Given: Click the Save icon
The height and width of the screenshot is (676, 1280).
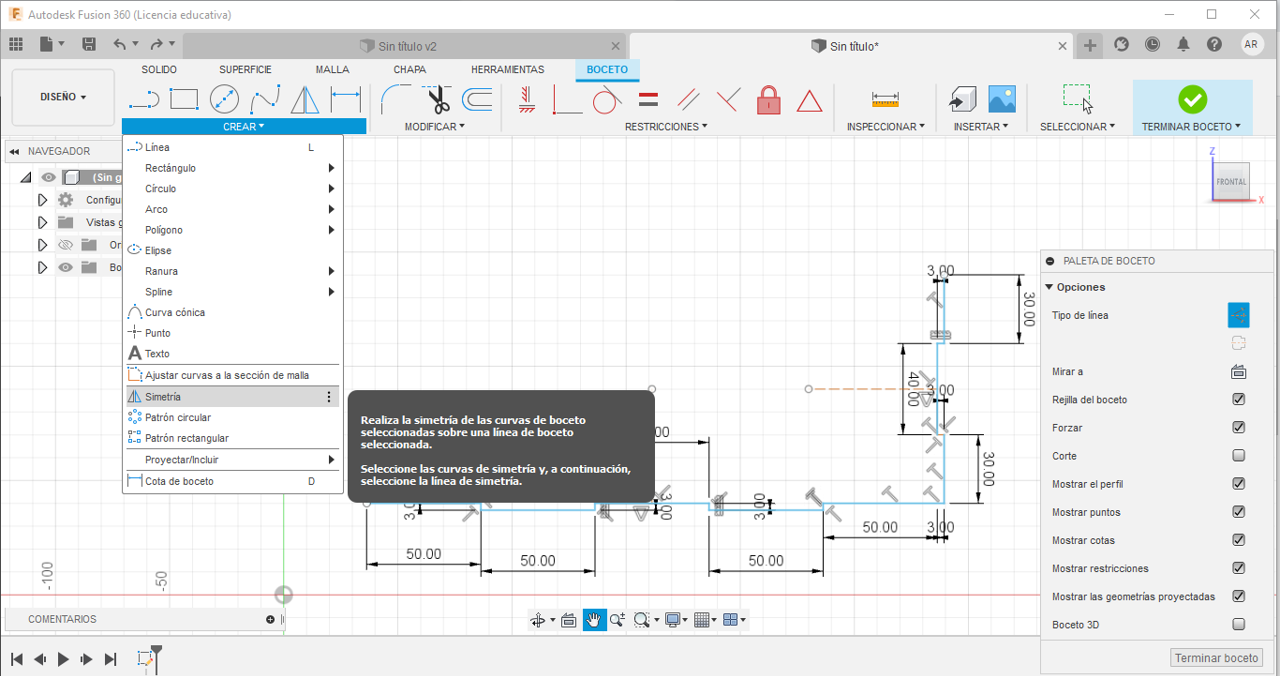Looking at the screenshot, I should (89, 44).
